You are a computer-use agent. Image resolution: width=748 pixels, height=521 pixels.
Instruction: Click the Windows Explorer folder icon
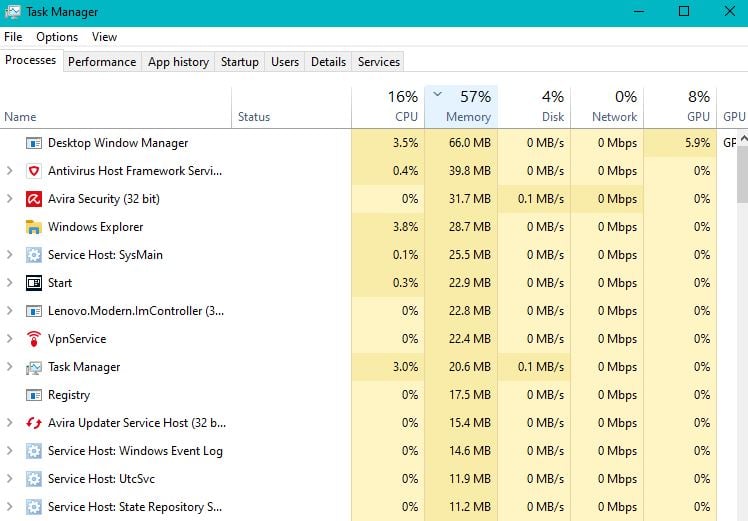point(33,227)
